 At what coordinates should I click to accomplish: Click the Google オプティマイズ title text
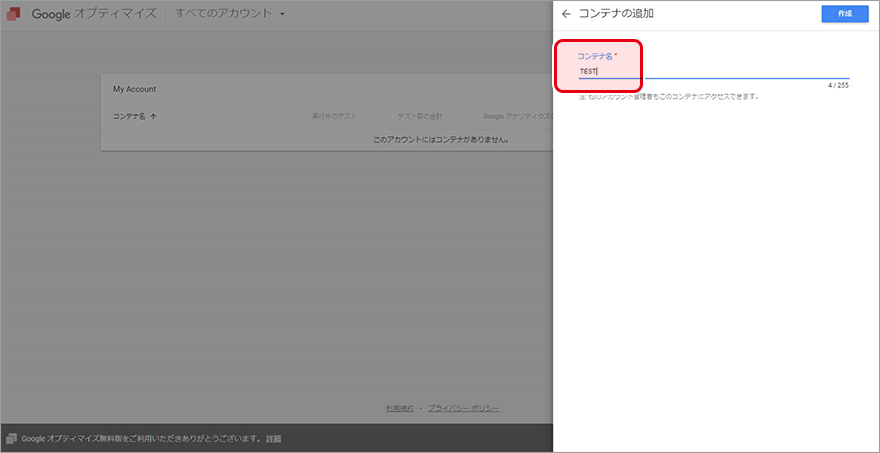click(x=94, y=14)
